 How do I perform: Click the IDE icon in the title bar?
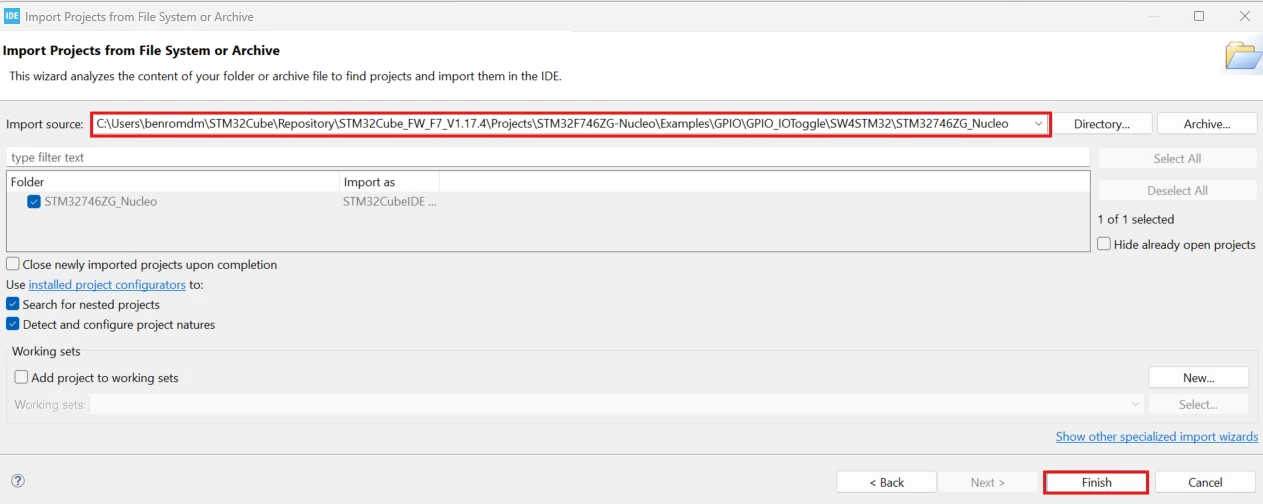13,16
